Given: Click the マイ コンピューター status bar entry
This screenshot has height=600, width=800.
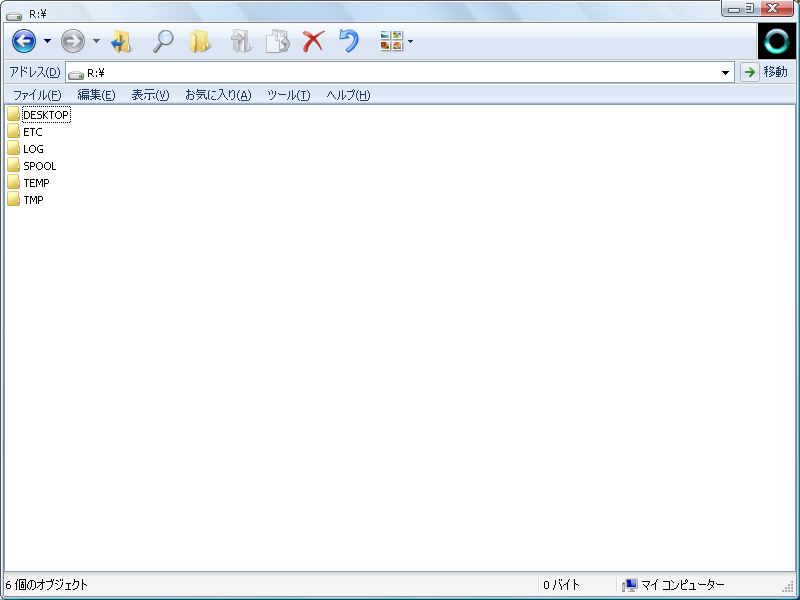Looking at the screenshot, I should tap(682, 585).
